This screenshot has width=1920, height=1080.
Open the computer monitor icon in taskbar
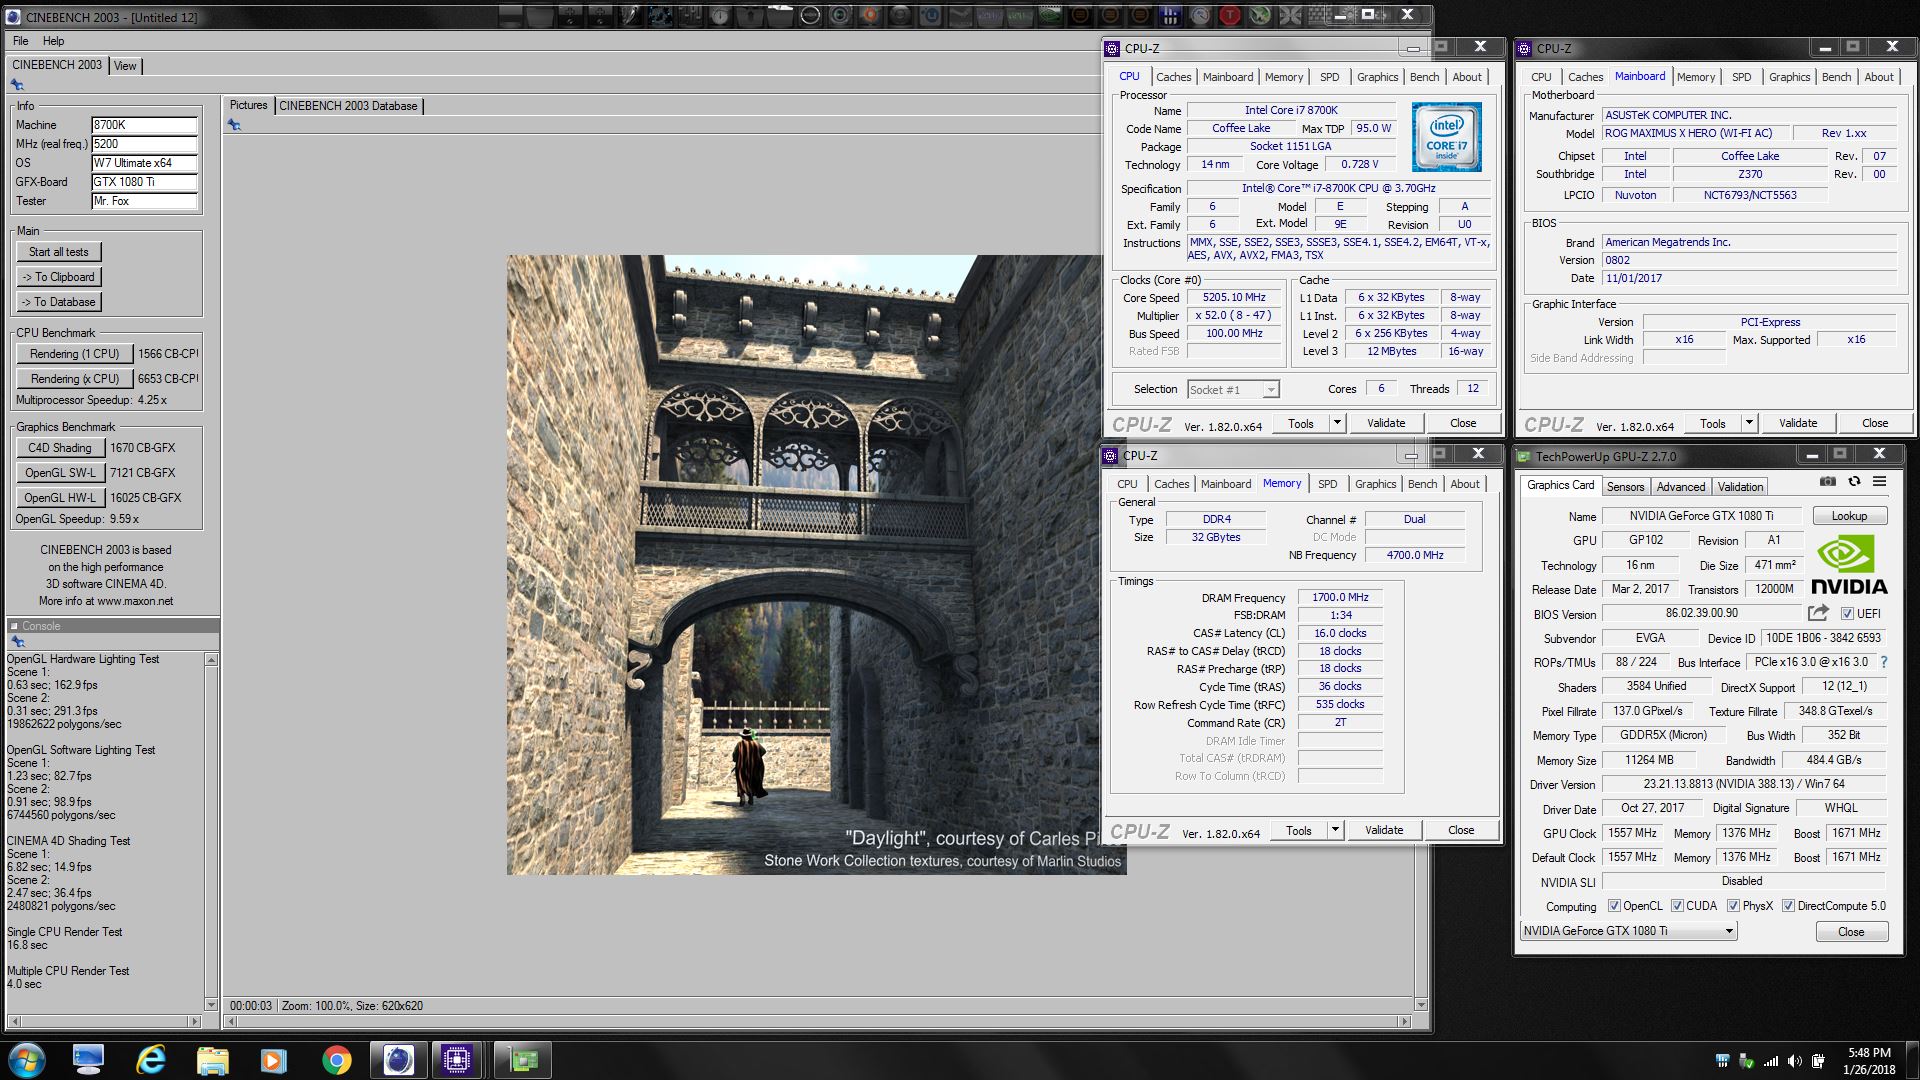[88, 1060]
